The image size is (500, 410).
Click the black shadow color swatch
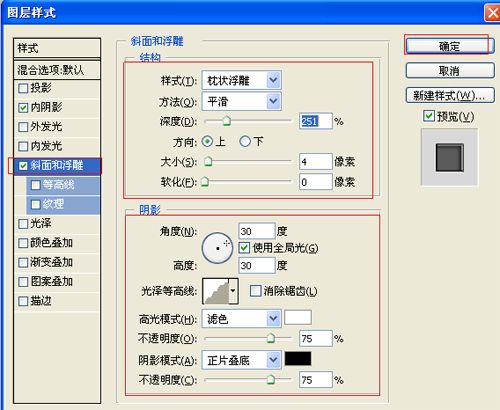(x=298, y=359)
